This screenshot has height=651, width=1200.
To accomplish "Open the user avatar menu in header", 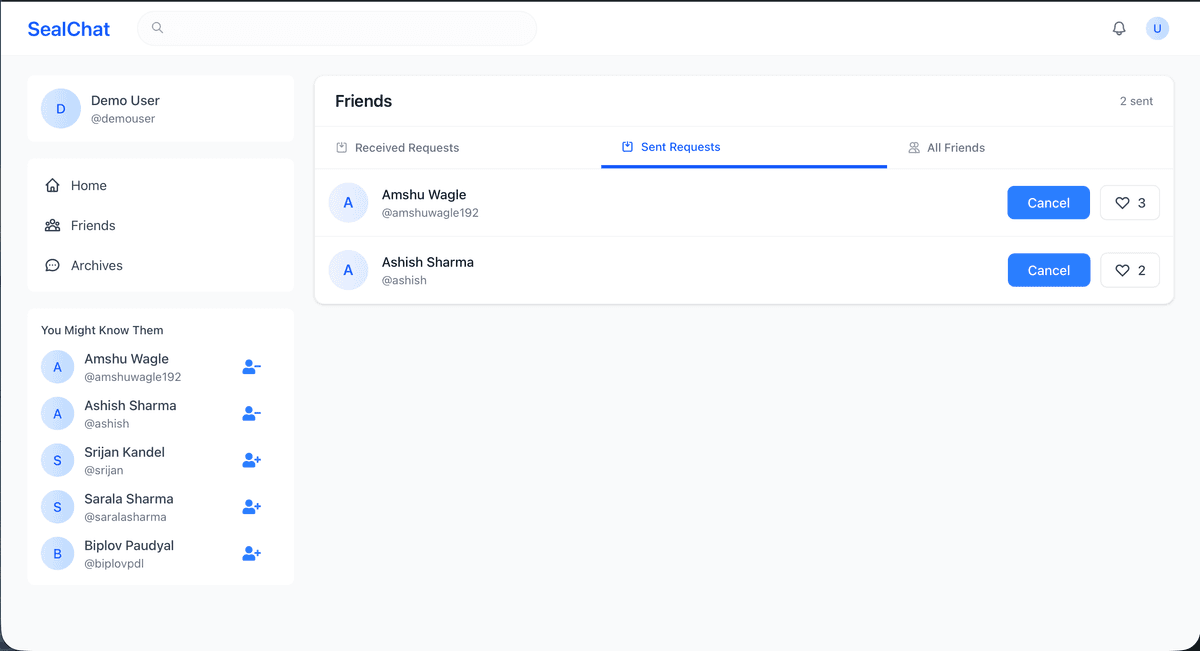I will tap(1157, 29).
